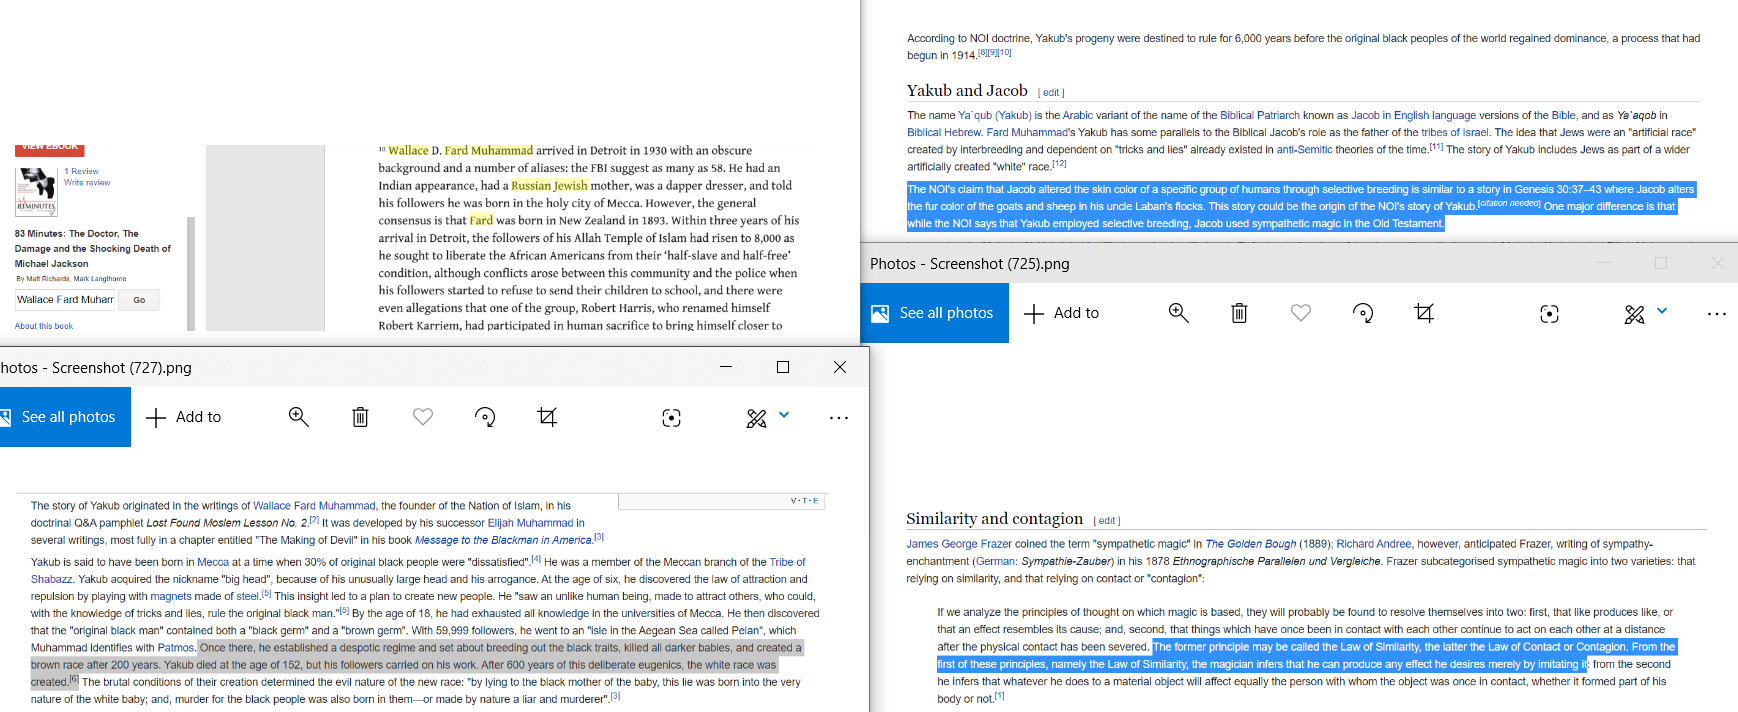Open Edit & Create in Screenshot (725) window
Screen dimensions: 1738x712
[1635, 314]
